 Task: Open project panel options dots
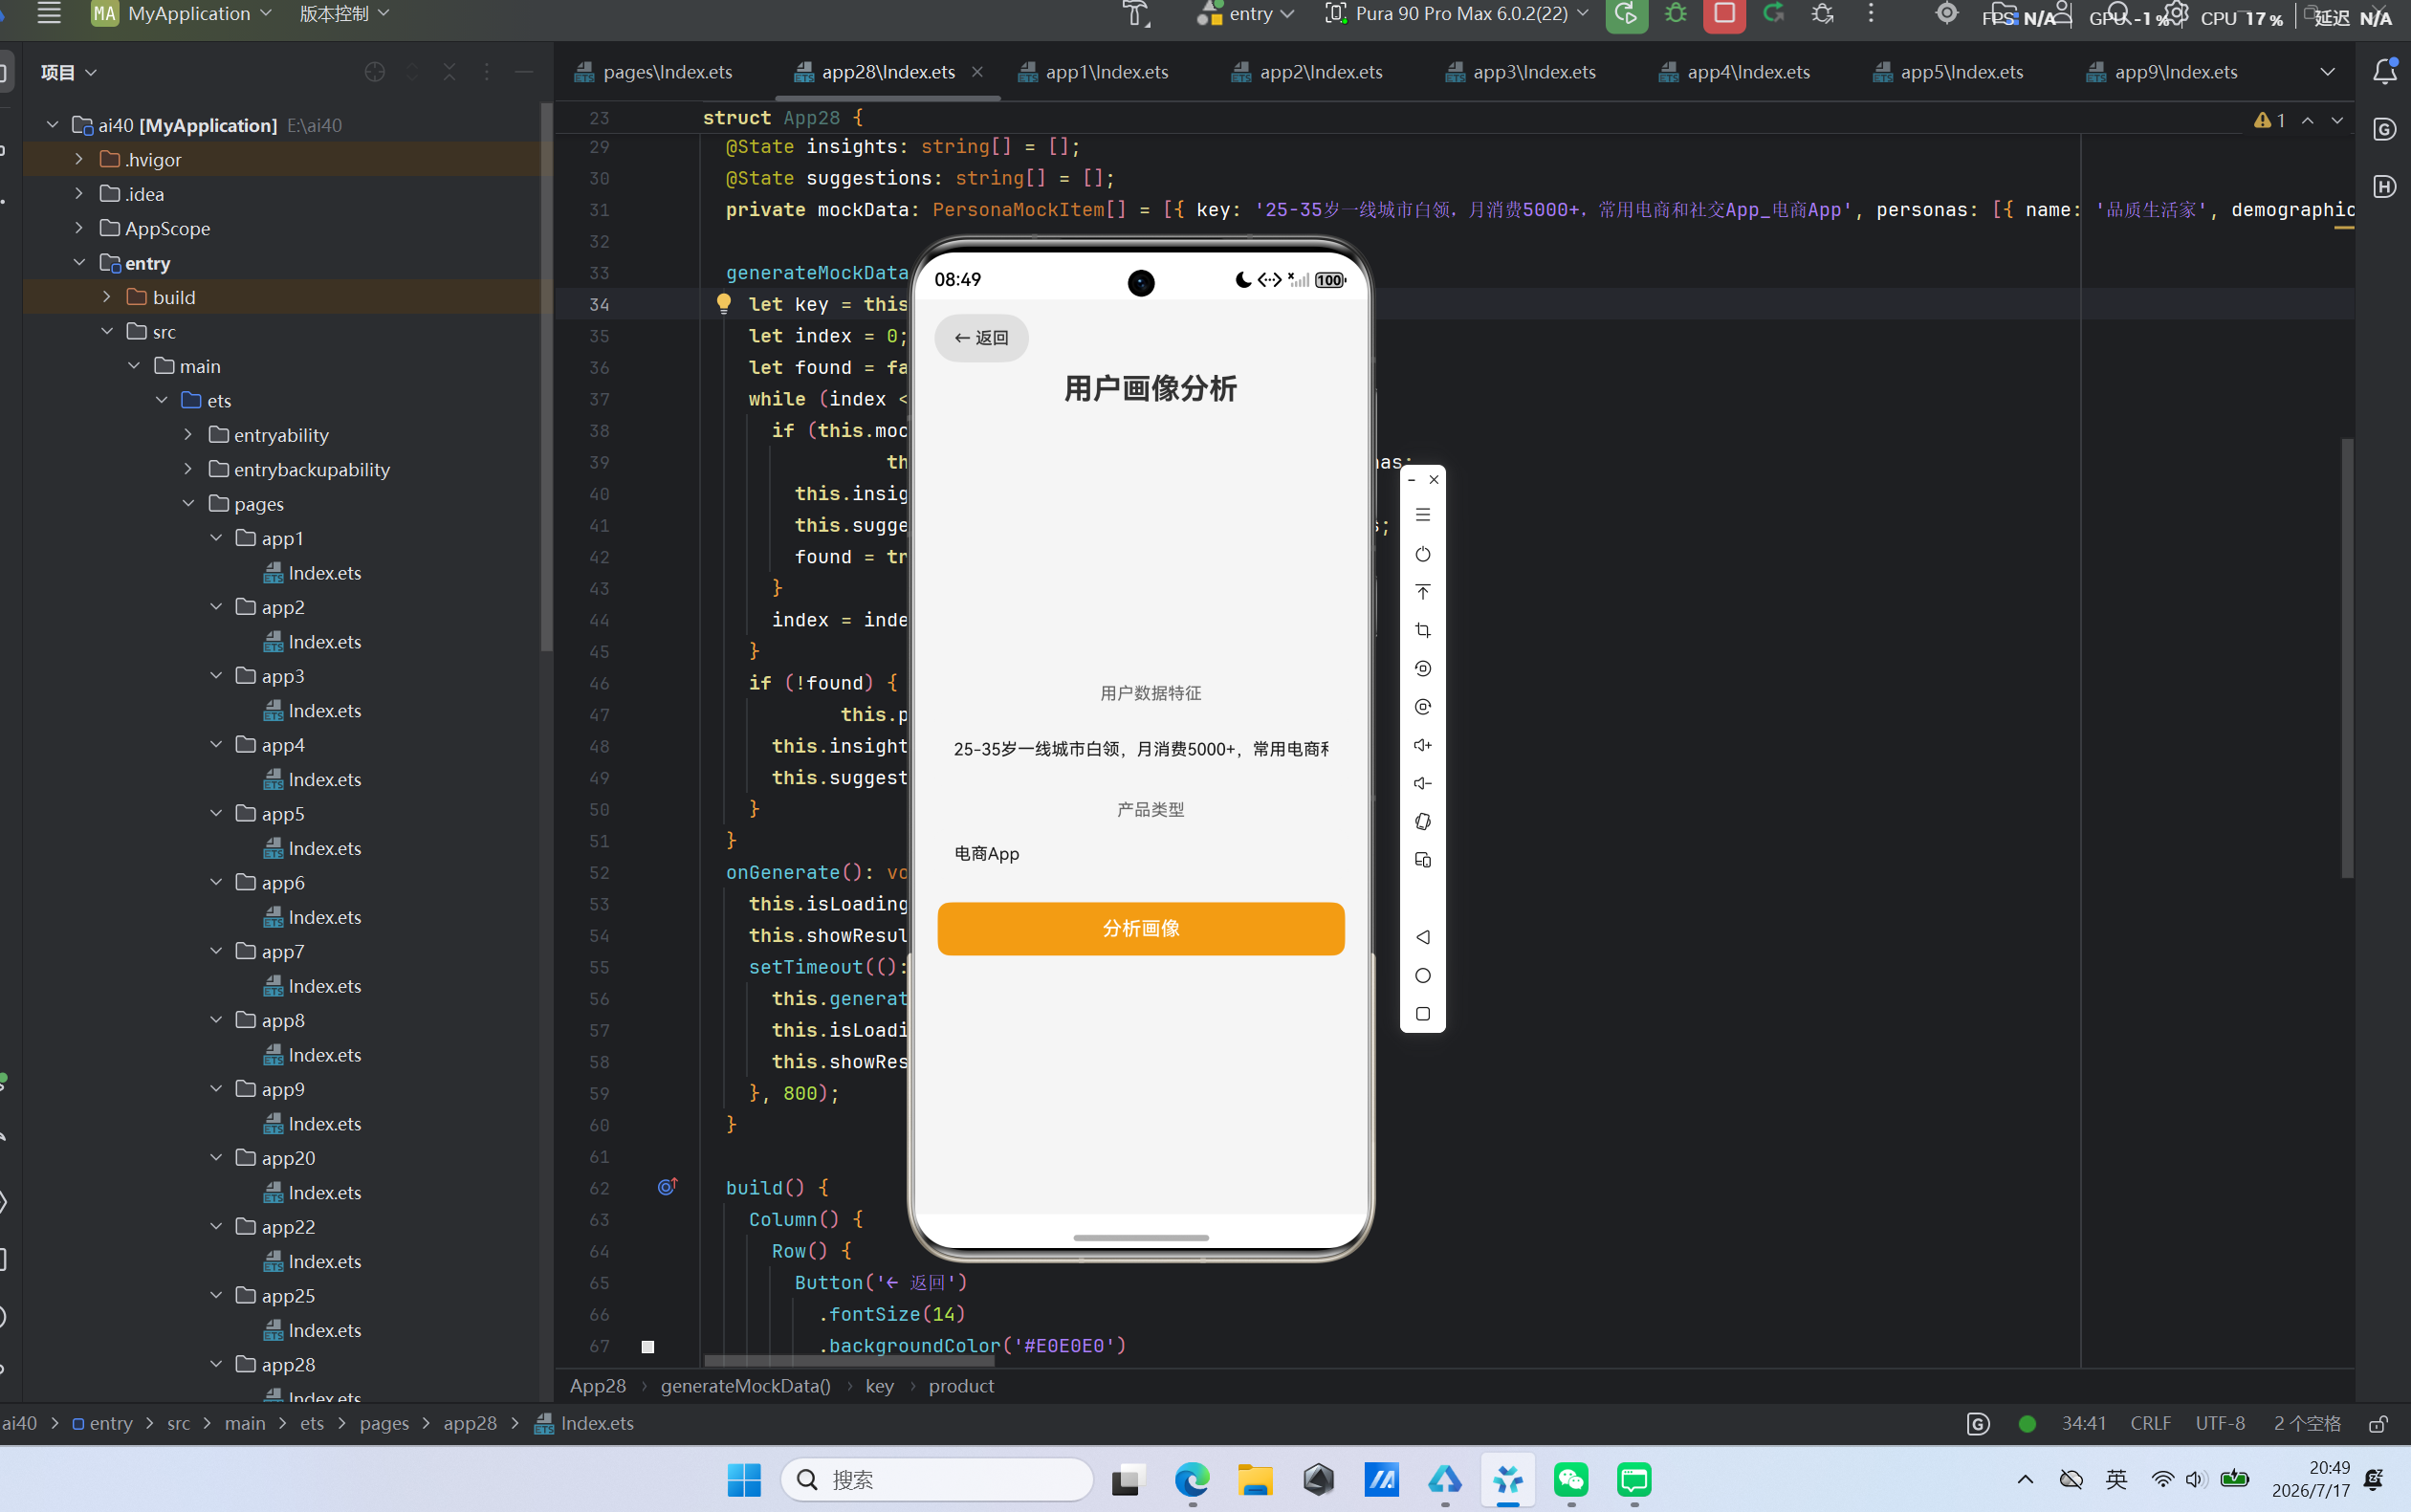click(486, 72)
